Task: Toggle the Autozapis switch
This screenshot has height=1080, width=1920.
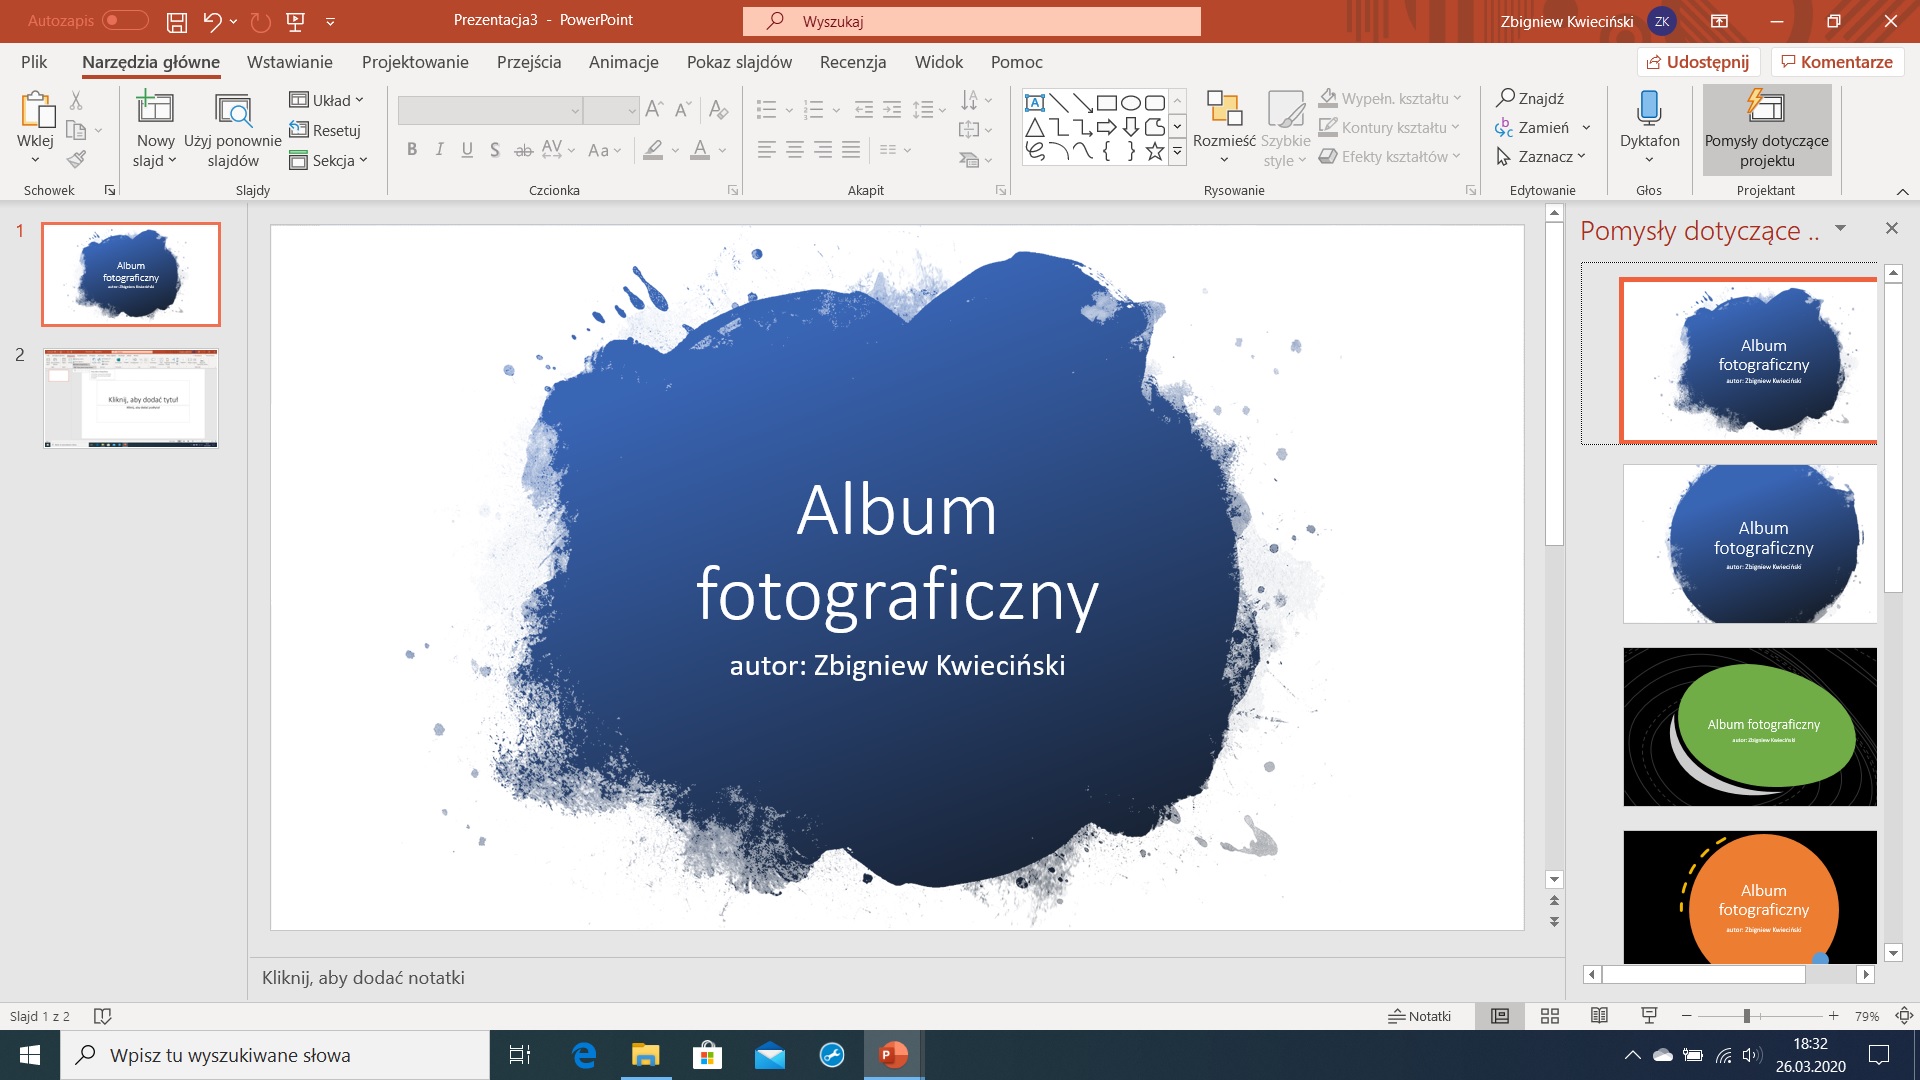Action: 125,21
